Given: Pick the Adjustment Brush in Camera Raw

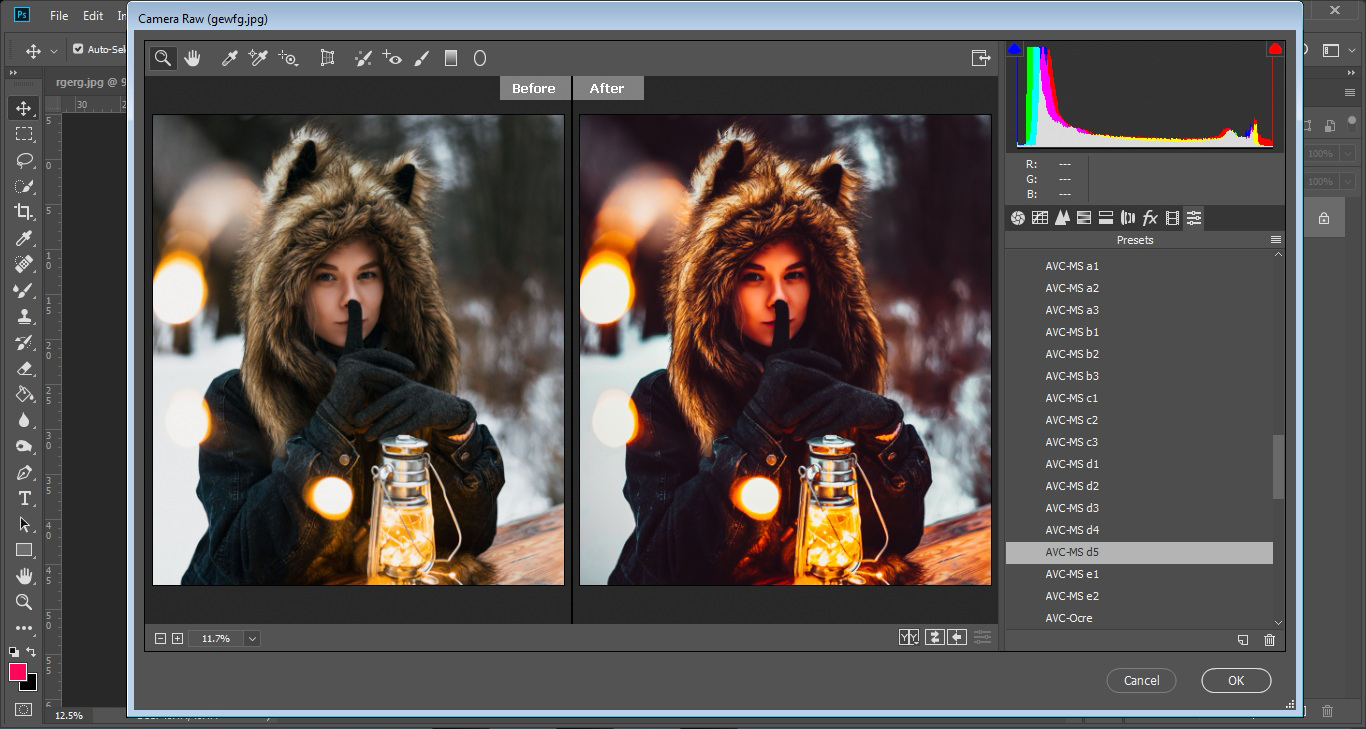Looking at the screenshot, I should click(421, 58).
